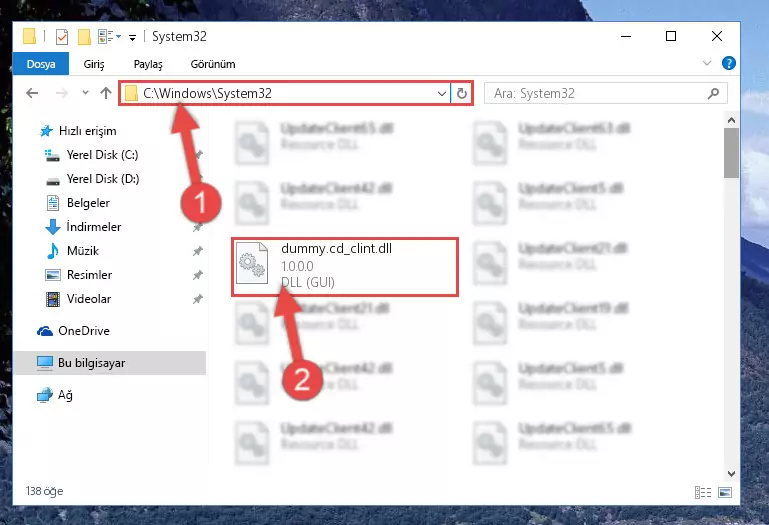Image resolution: width=769 pixels, height=525 pixels.
Task: Click the scroll up arrow
Action: tap(731, 120)
